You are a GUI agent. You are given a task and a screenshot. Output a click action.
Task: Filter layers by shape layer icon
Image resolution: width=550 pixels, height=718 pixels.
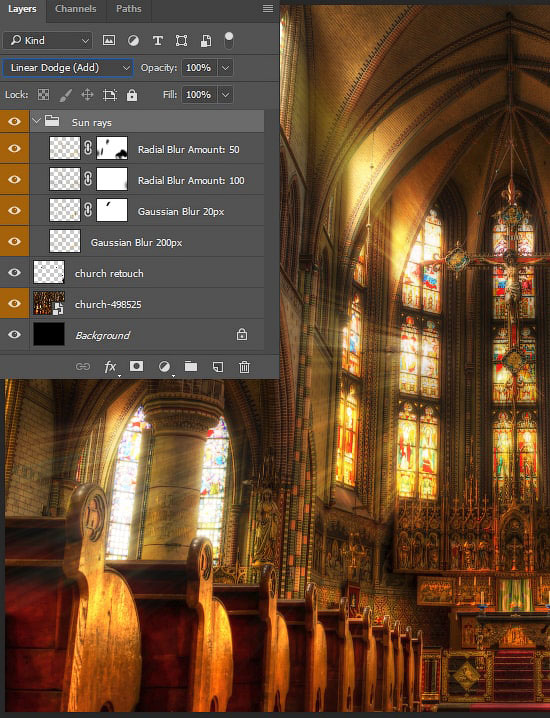(x=181, y=41)
